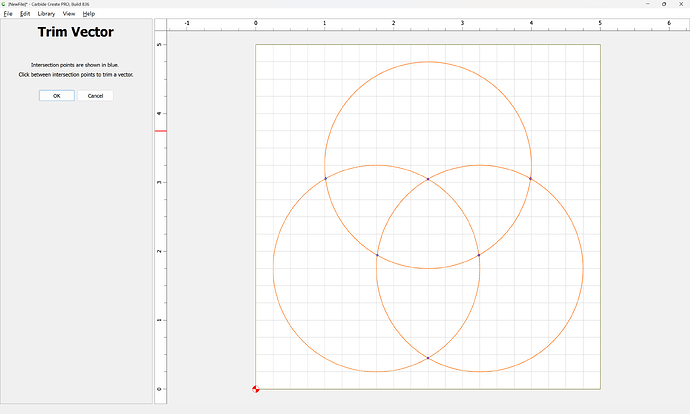Image resolution: width=690 pixels, height=414 pixels.
Task: Click the far-left blue intersection point
Action: (325, 178)
